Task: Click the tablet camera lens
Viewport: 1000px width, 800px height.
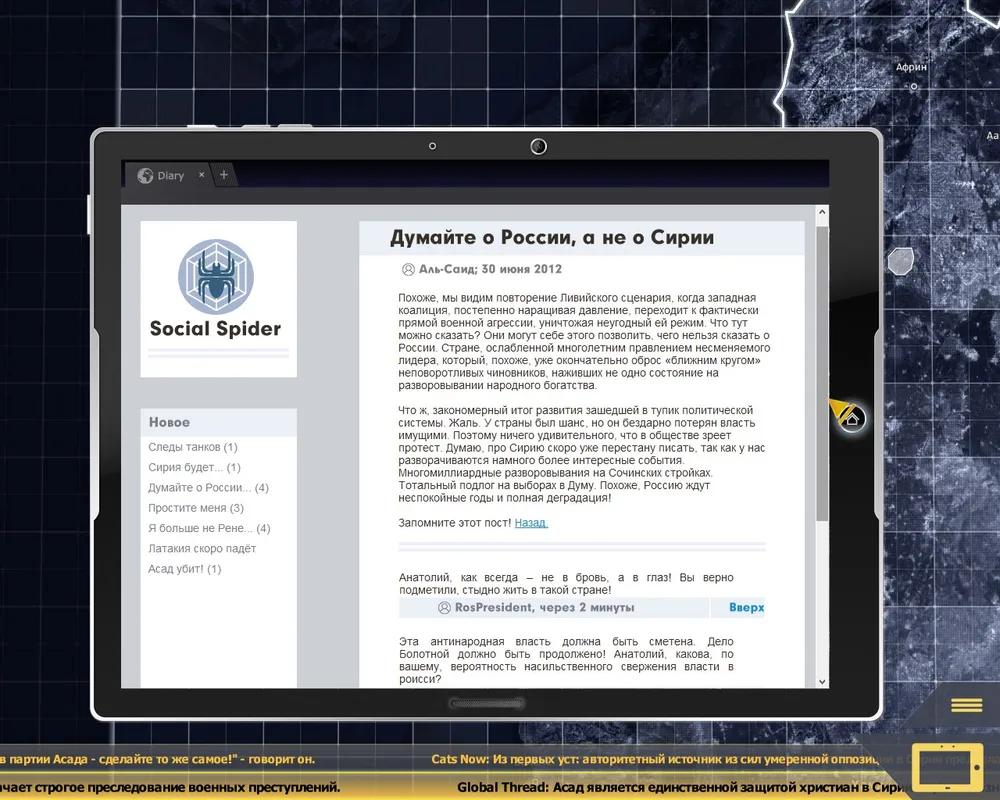Action: coord(538,147)
